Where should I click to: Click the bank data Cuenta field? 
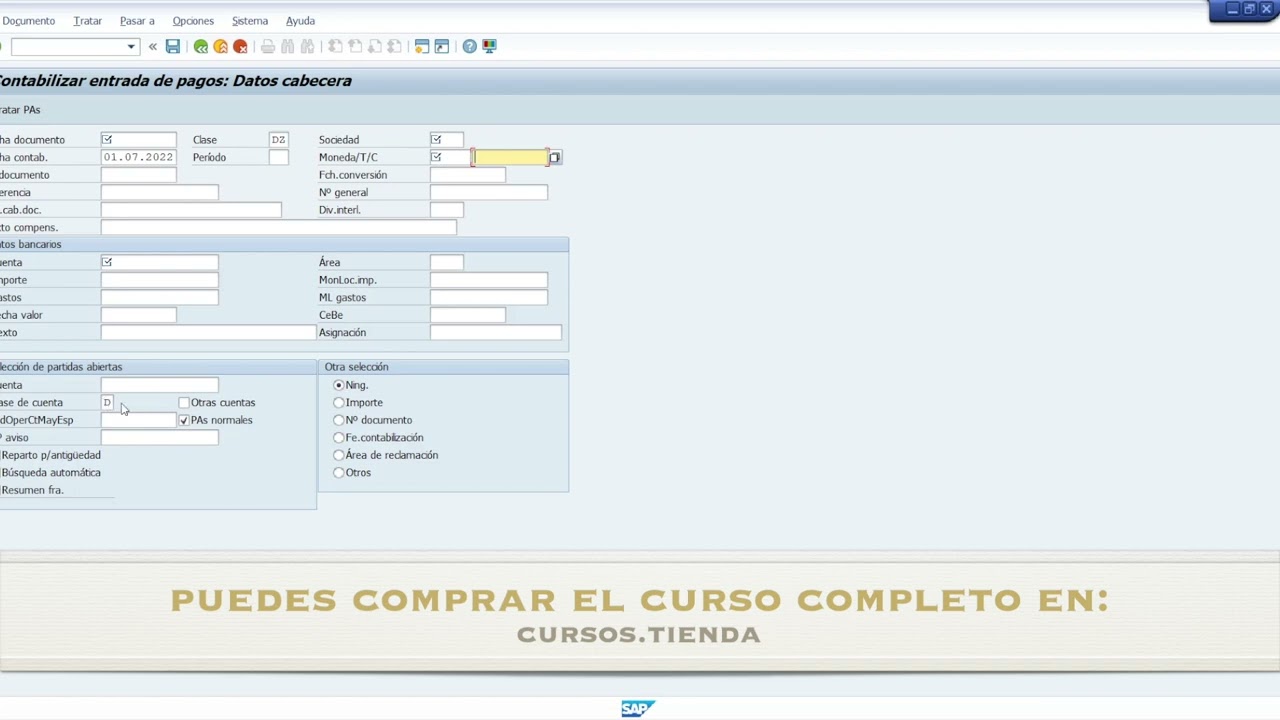(x=160, y=263)
